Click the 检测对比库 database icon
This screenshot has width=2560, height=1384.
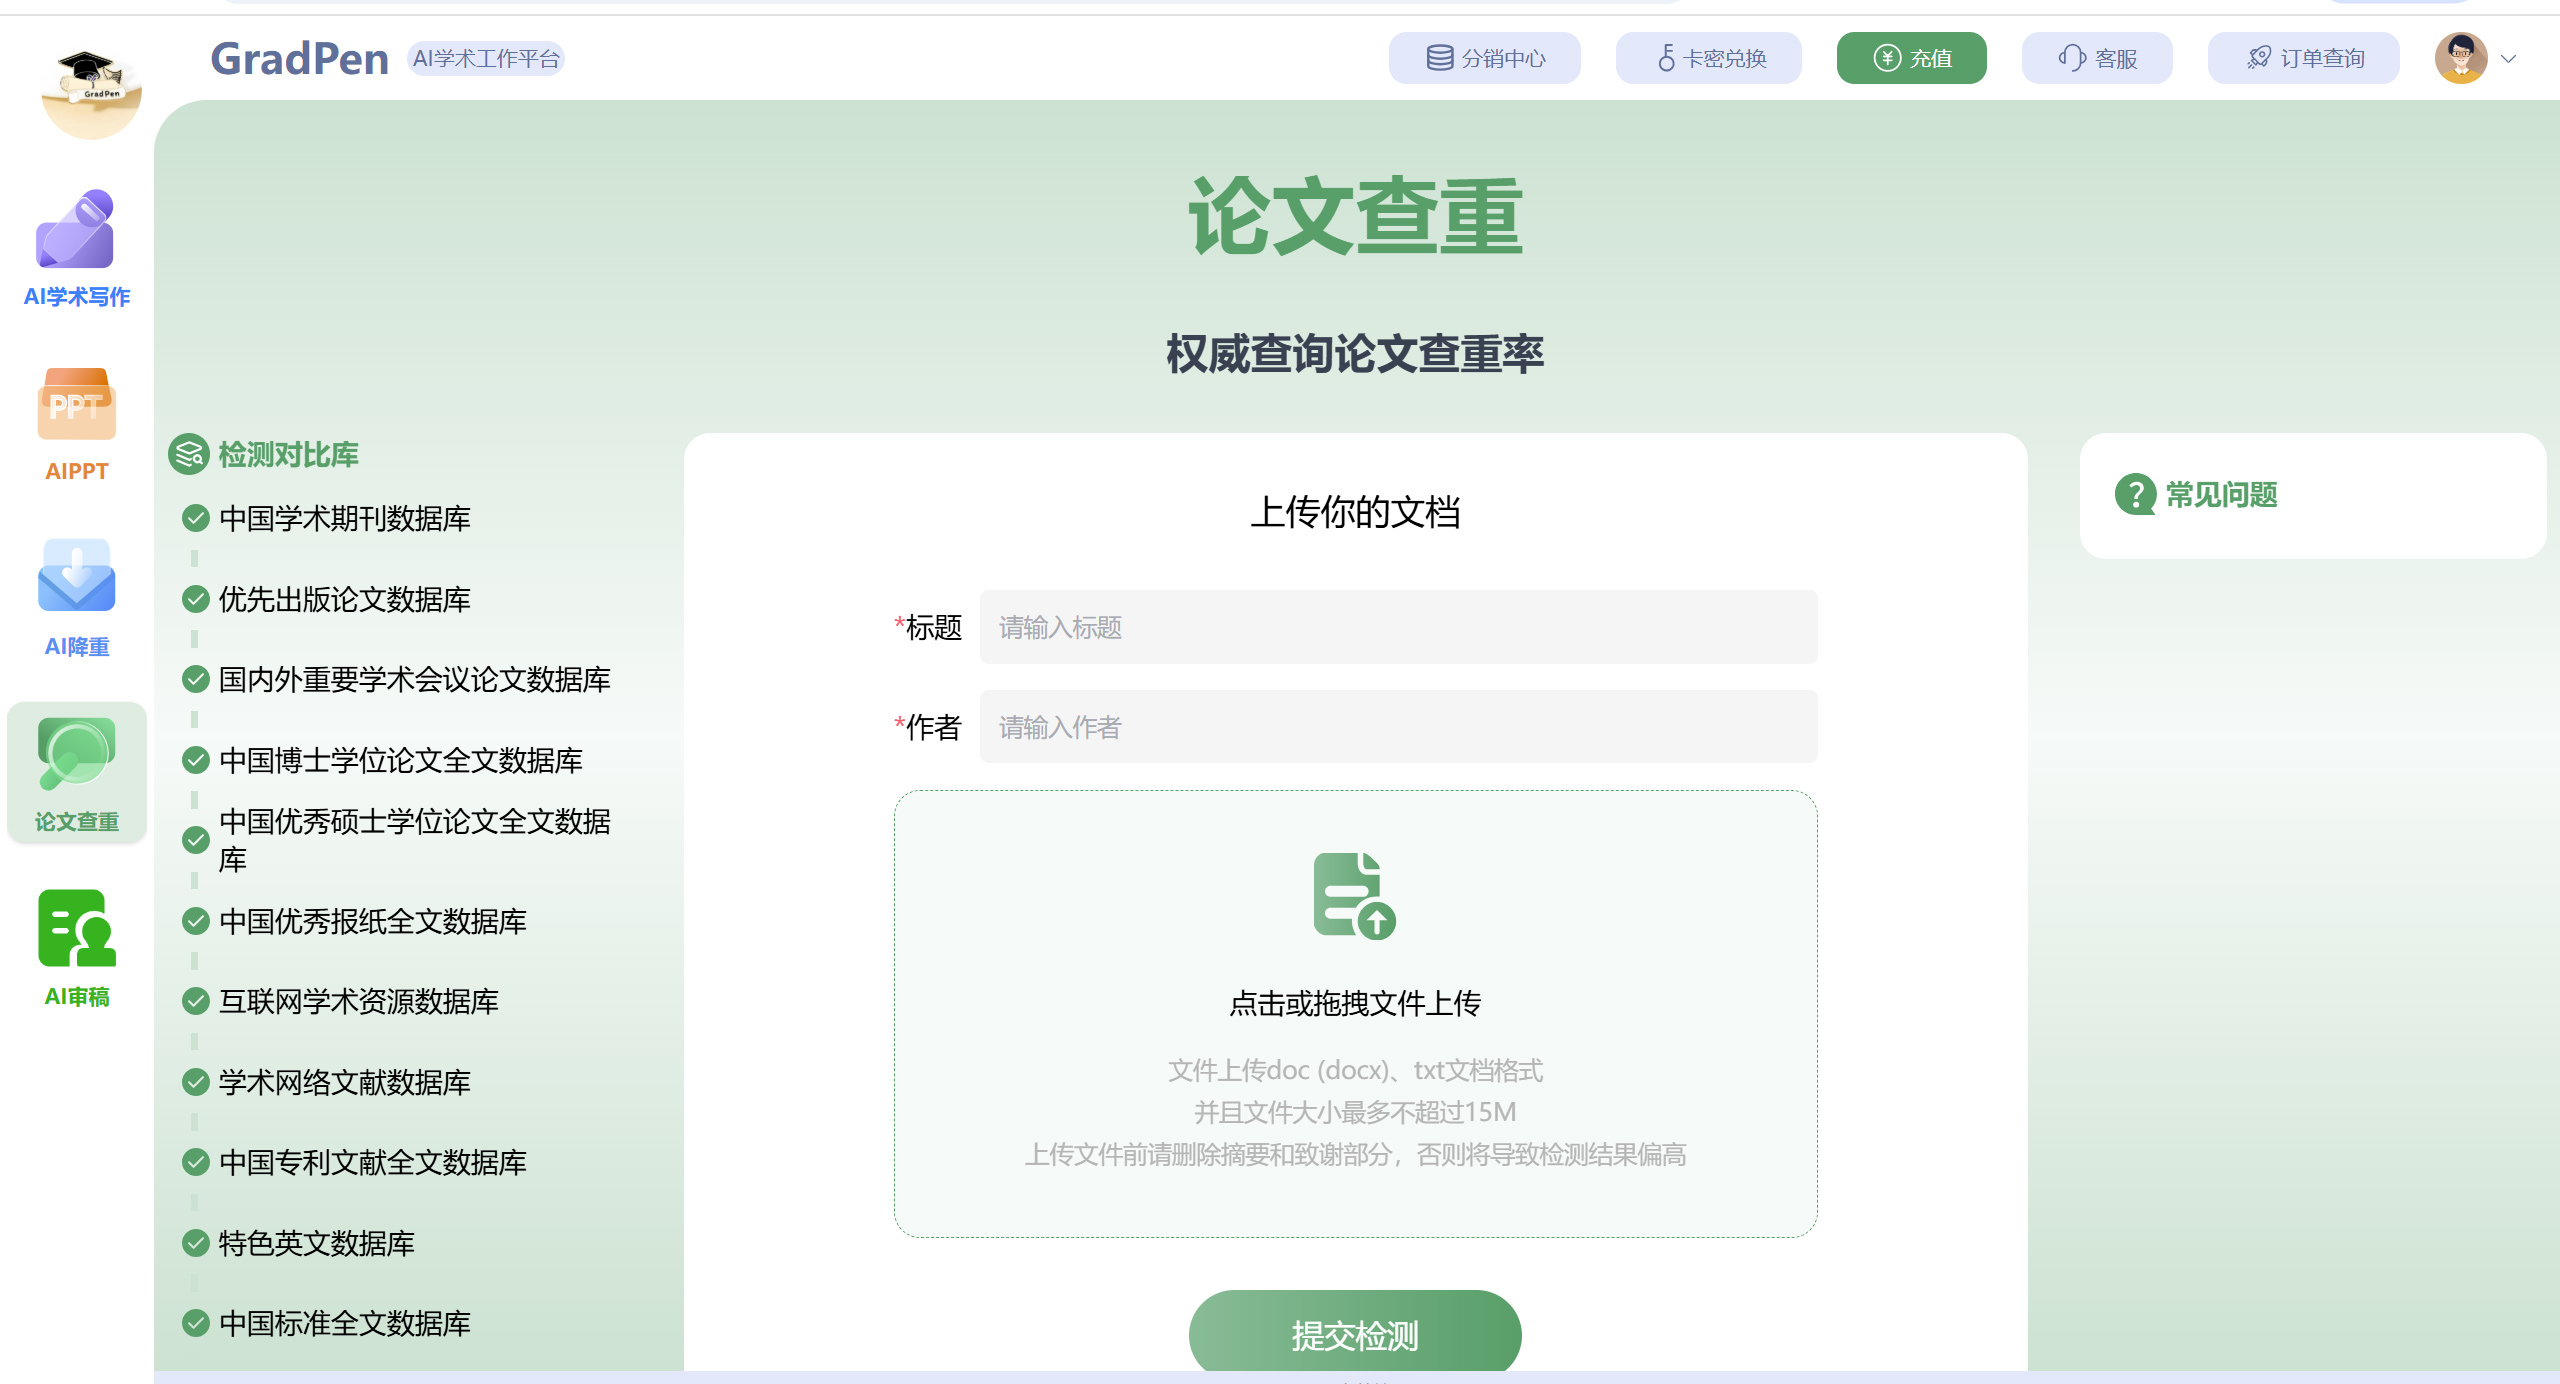[x=188, y=454]
